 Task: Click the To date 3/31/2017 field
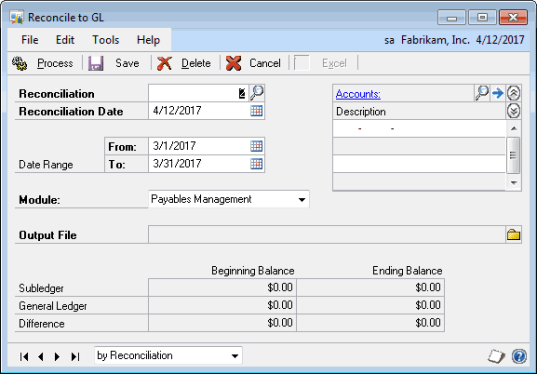[x=199, y=164]
